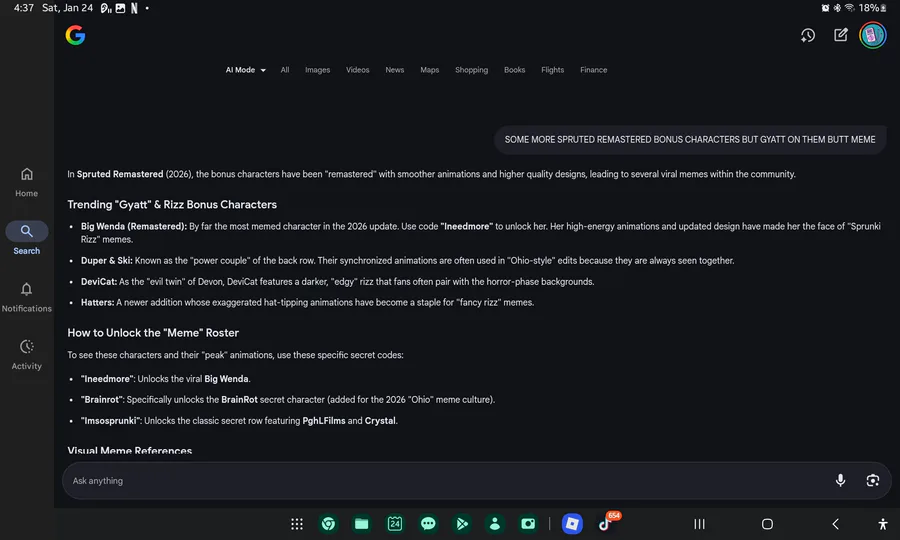Viewport: 900px width, 540px height.
Task: Select Search in the sidebar
Action: tap(26, 238)
